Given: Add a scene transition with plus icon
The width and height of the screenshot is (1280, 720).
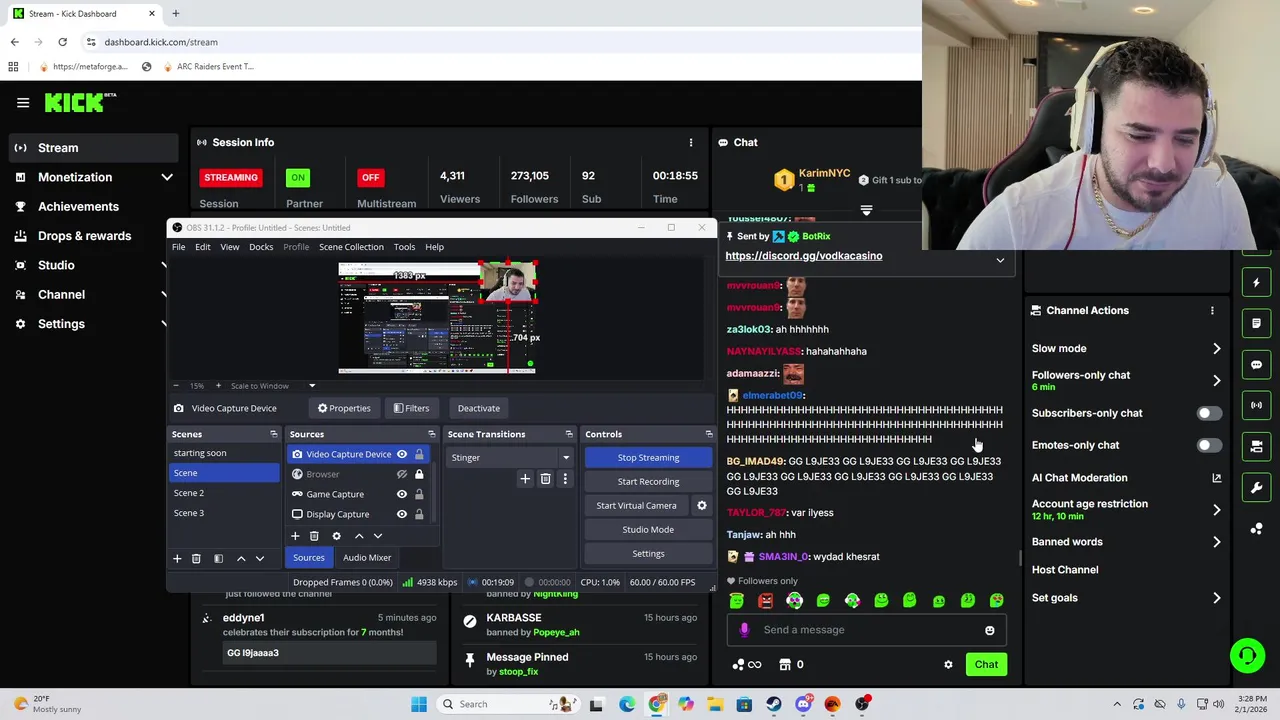Looking at the screenshot, I should [525, 479].
